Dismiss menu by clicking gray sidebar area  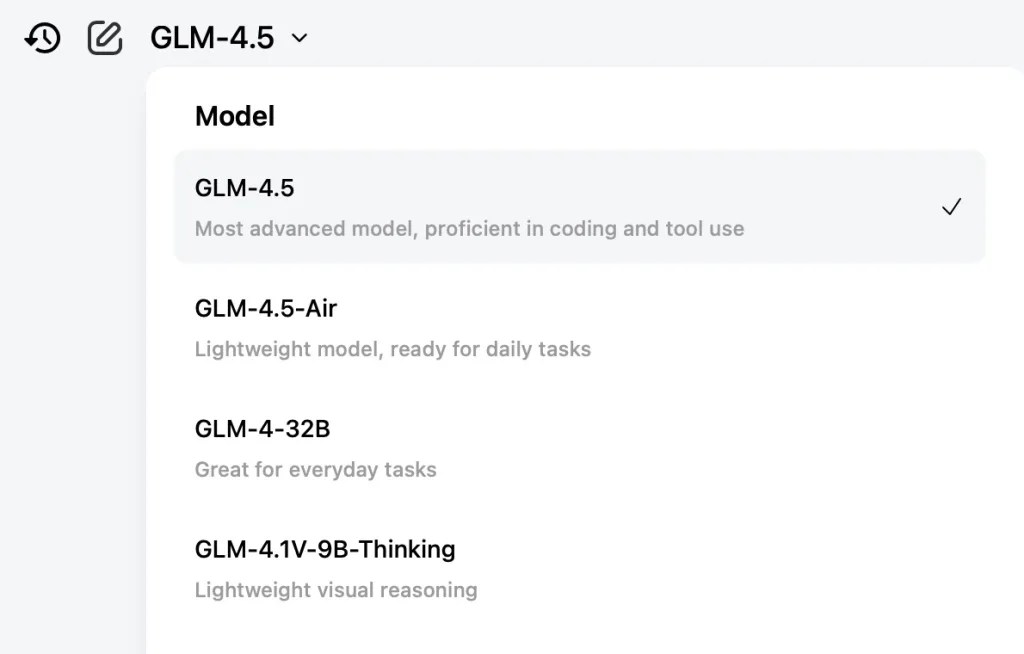click(72, 359)
